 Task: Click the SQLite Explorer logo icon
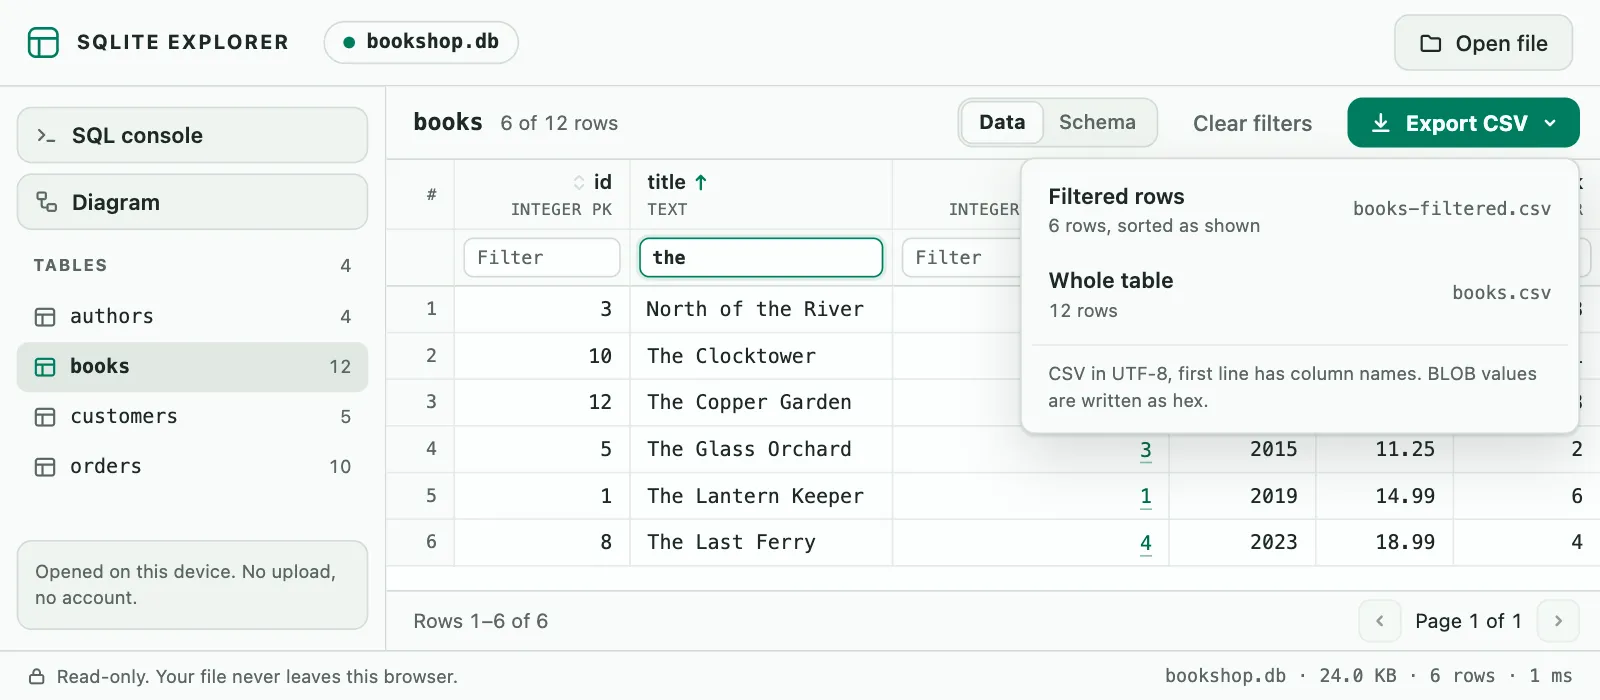click(43, 42)
